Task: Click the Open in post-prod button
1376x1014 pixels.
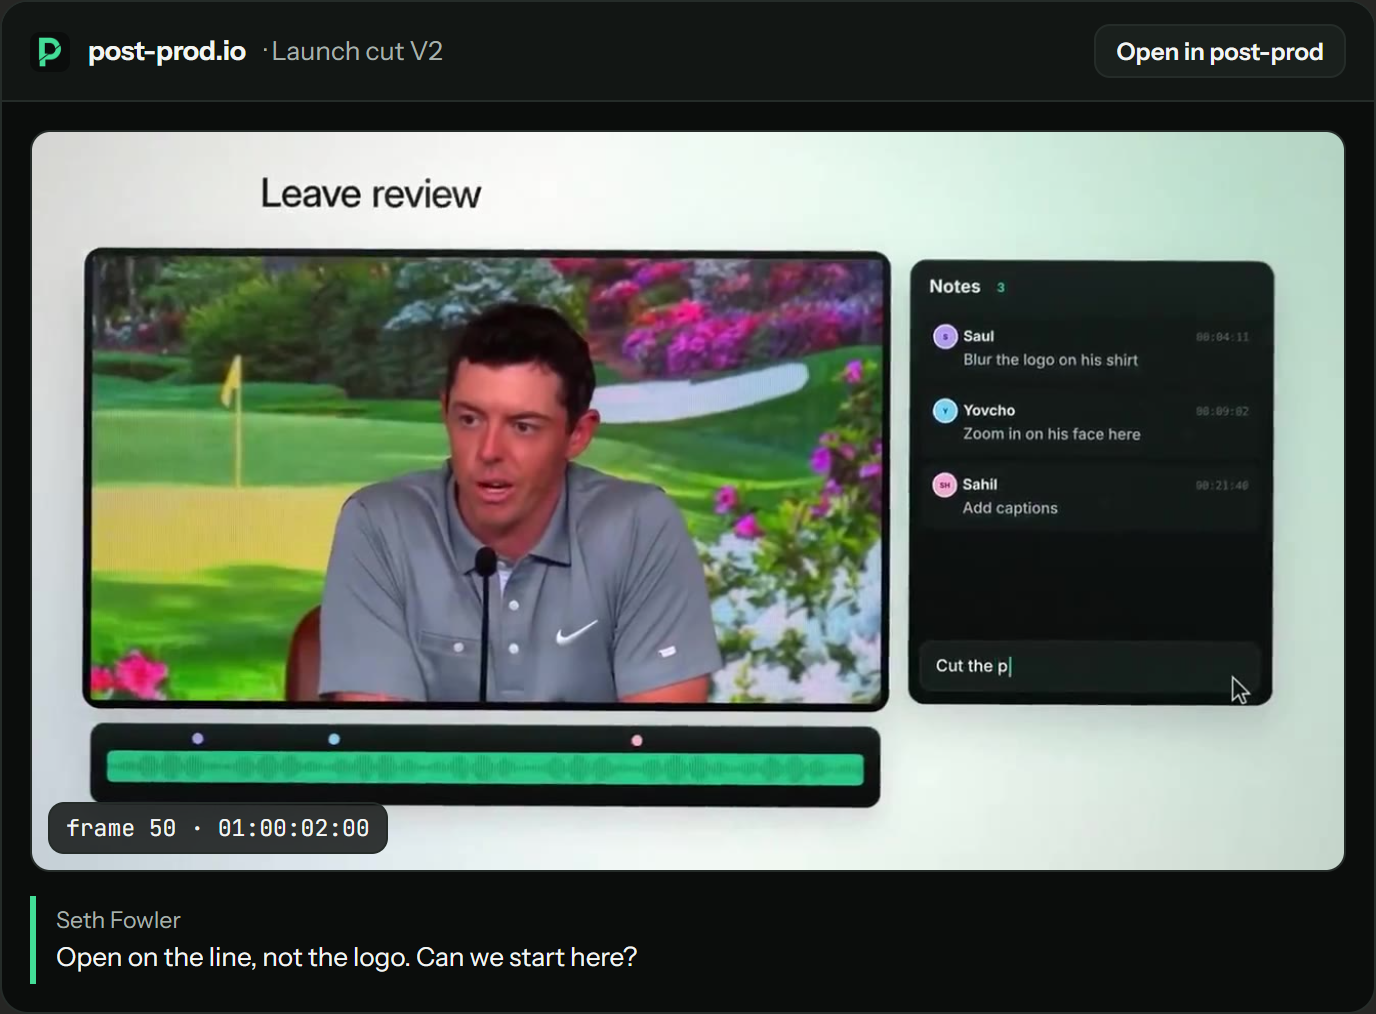Action: pos(1219,51)
